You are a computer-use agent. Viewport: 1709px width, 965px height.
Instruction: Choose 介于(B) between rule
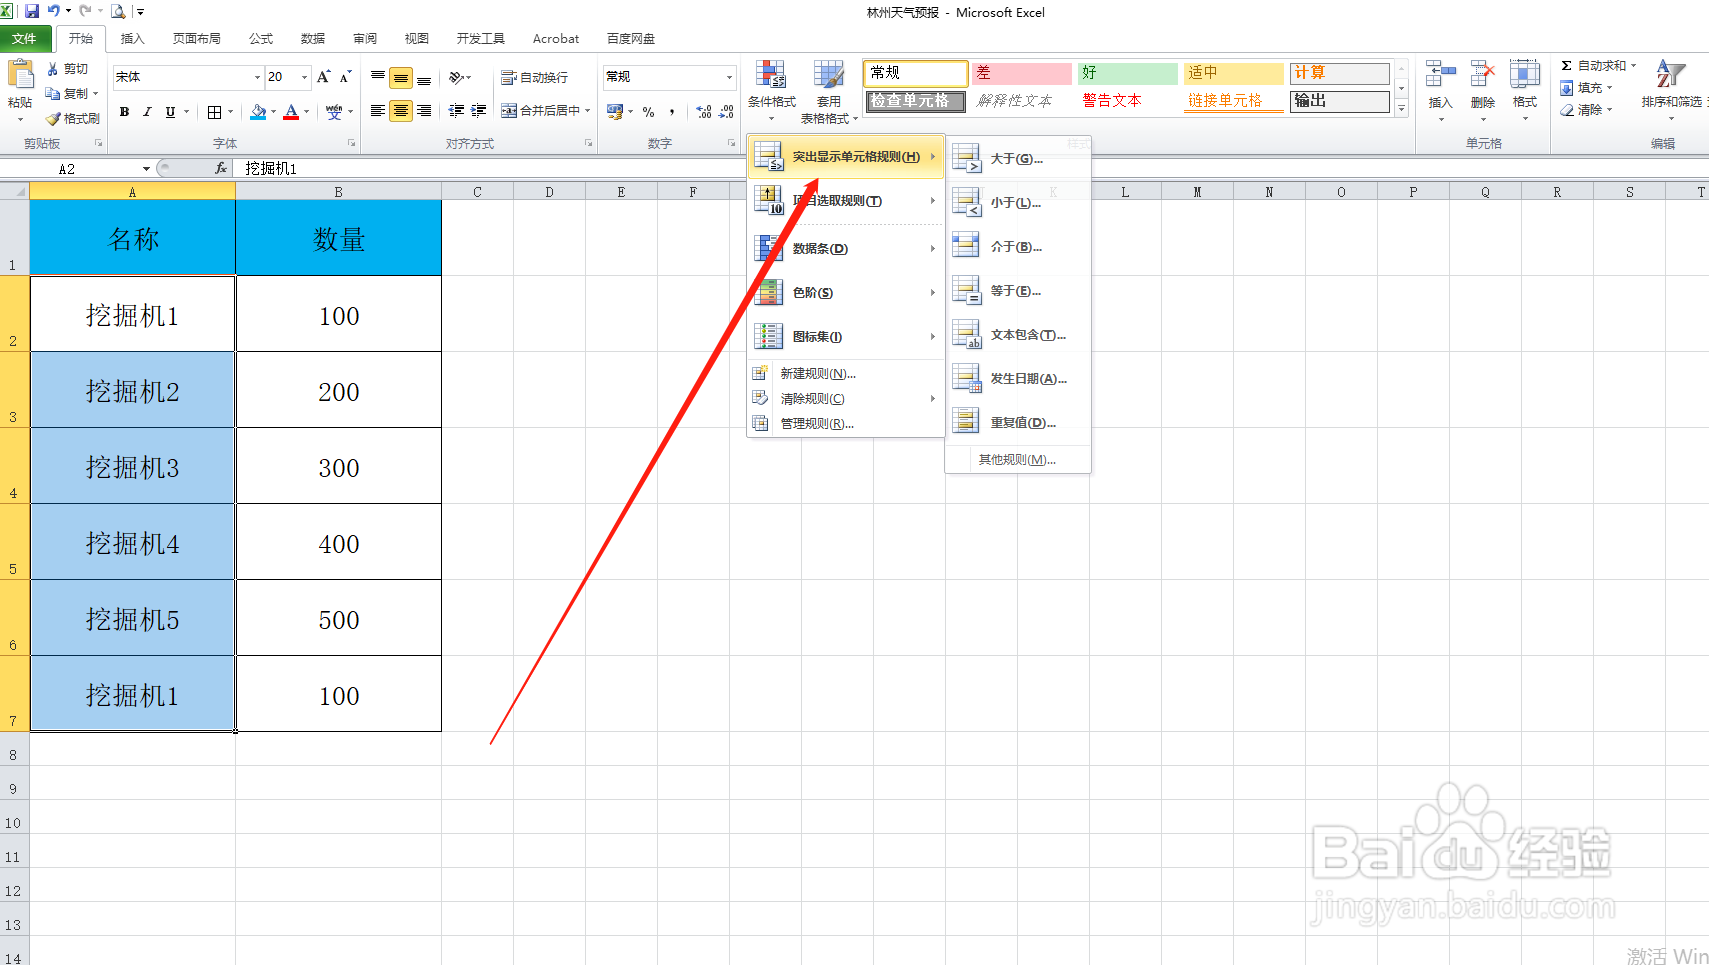click(1018, 247)
